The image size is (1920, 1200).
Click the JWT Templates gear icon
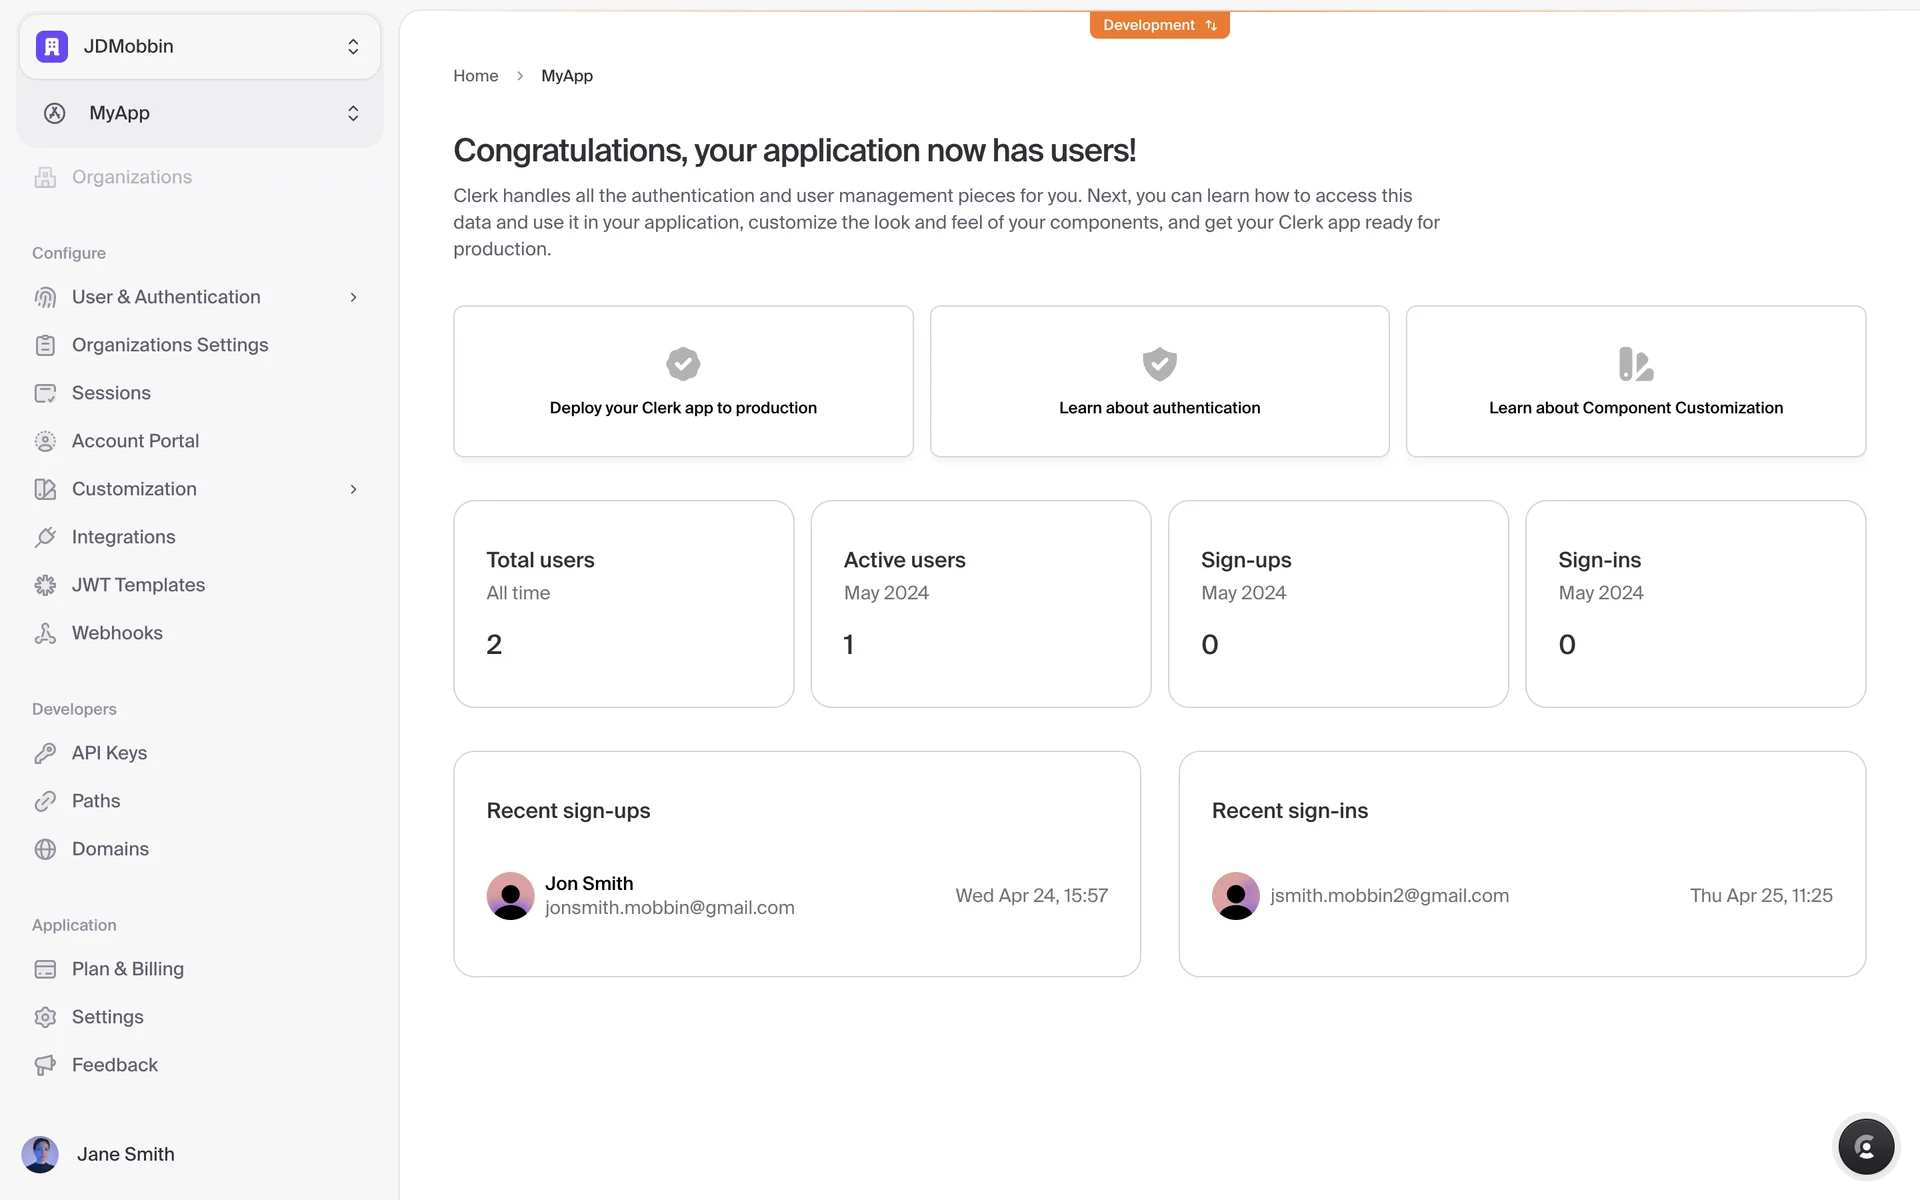pyautogui.click(x=45, y=585)
